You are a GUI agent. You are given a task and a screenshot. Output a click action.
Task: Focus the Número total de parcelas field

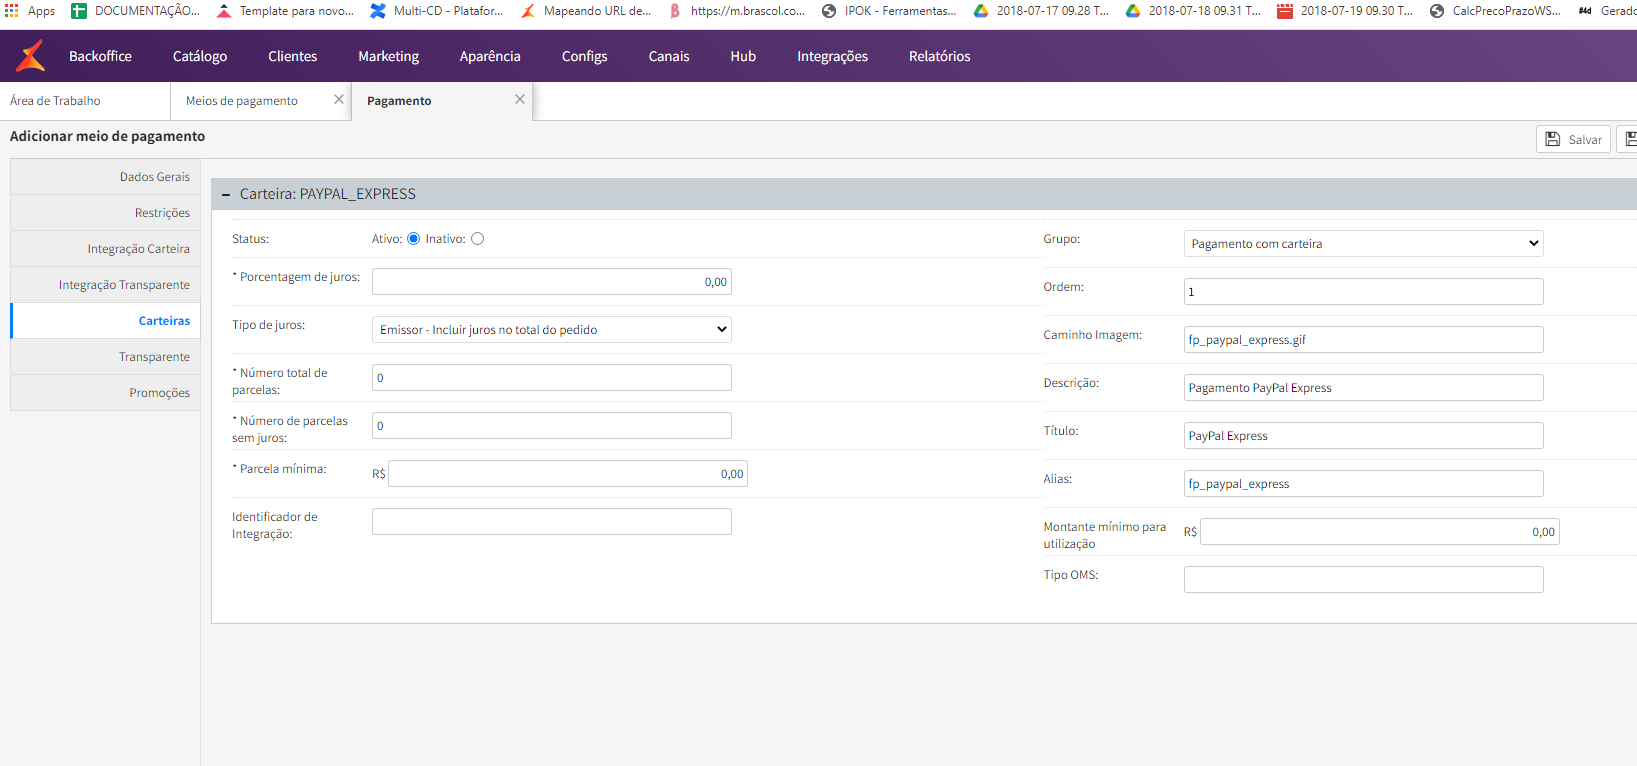pyautogui.click(x=552, y=378)
